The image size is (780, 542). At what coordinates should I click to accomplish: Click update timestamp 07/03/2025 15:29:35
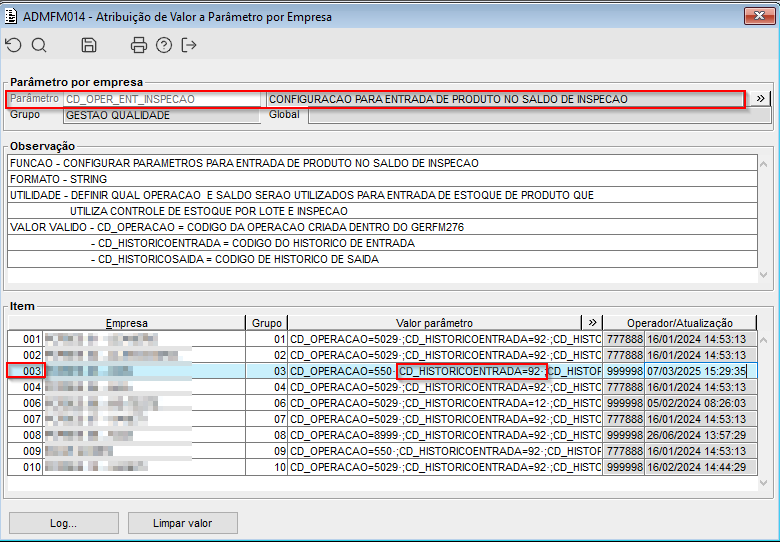tap(700, 371)
